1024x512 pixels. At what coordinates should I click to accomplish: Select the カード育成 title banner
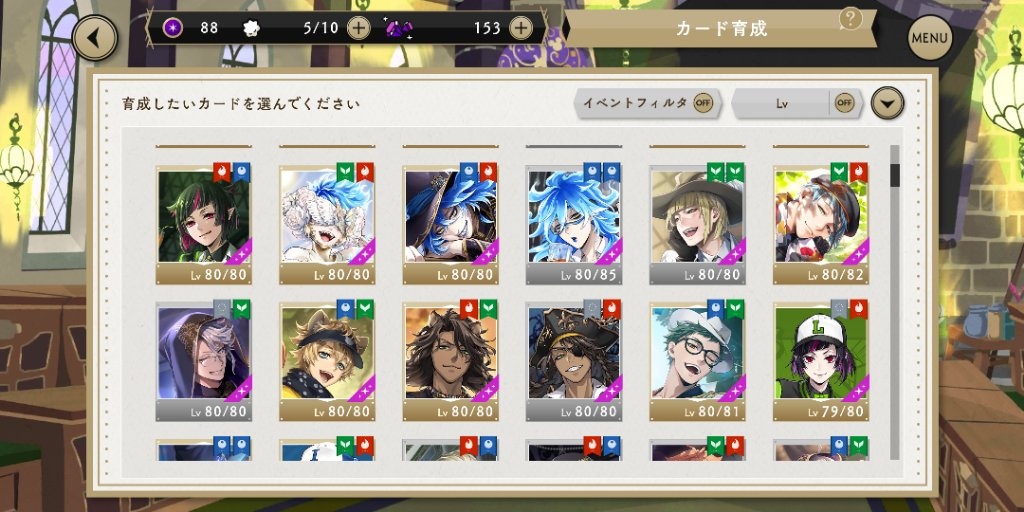[x=720, y=28]
